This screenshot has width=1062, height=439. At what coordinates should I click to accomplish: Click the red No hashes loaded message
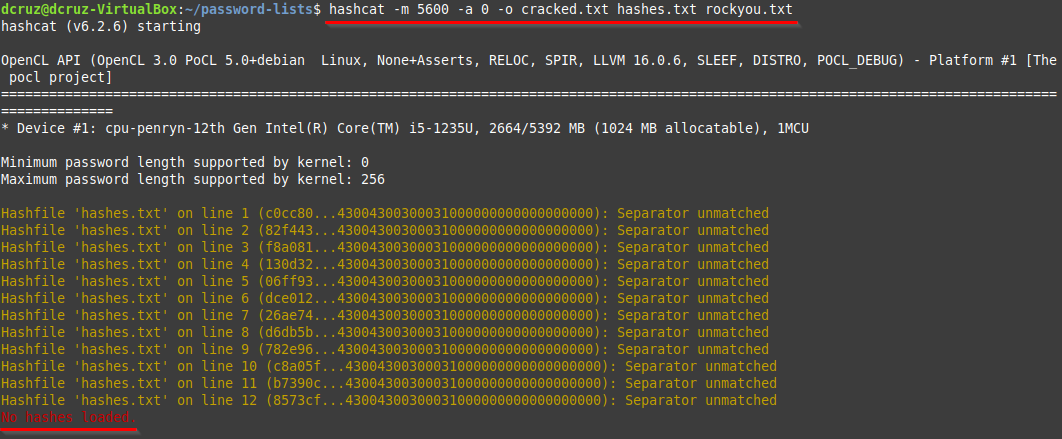tap(69, 417)
